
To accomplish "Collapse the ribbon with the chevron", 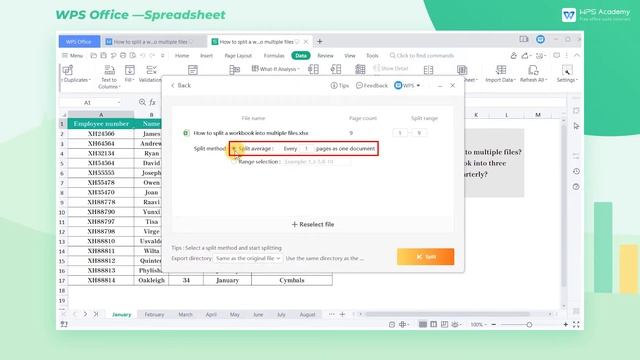I will coord(577,56).
